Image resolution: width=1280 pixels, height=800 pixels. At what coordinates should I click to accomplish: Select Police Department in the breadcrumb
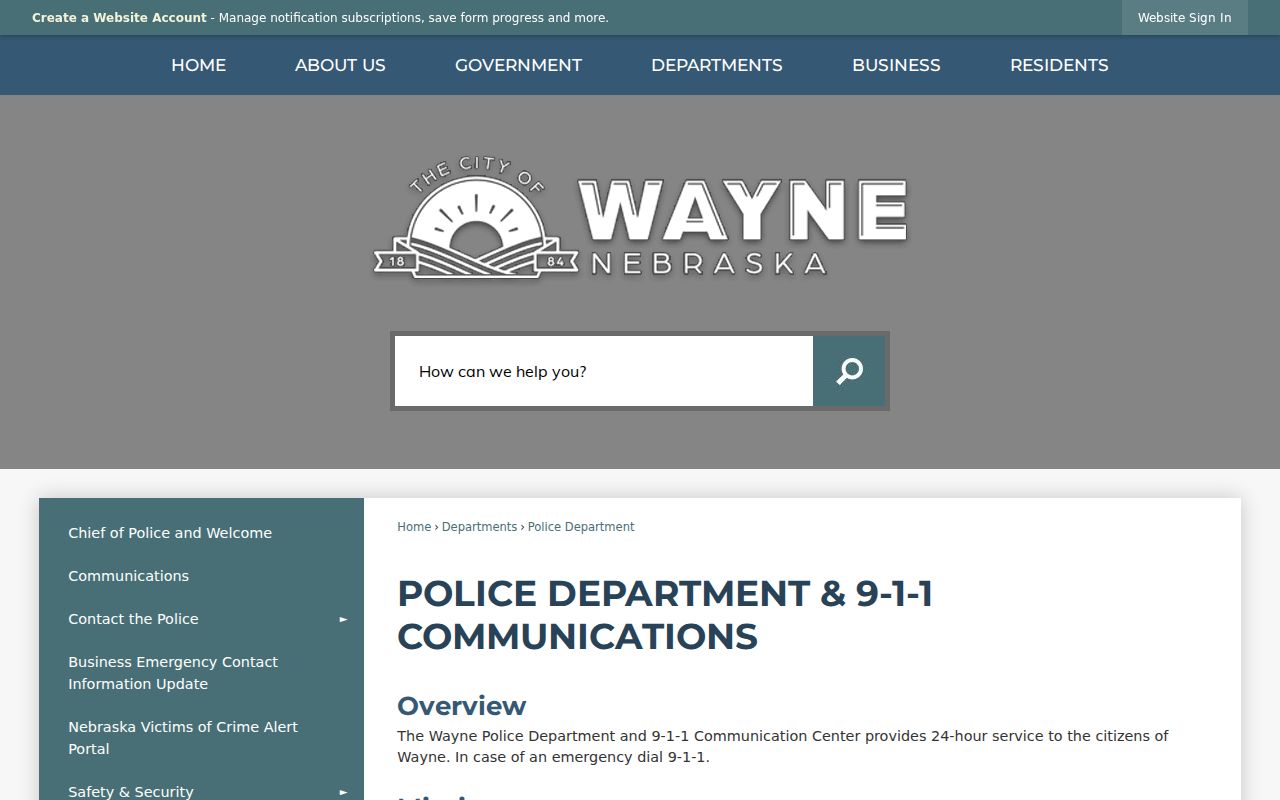581,527
